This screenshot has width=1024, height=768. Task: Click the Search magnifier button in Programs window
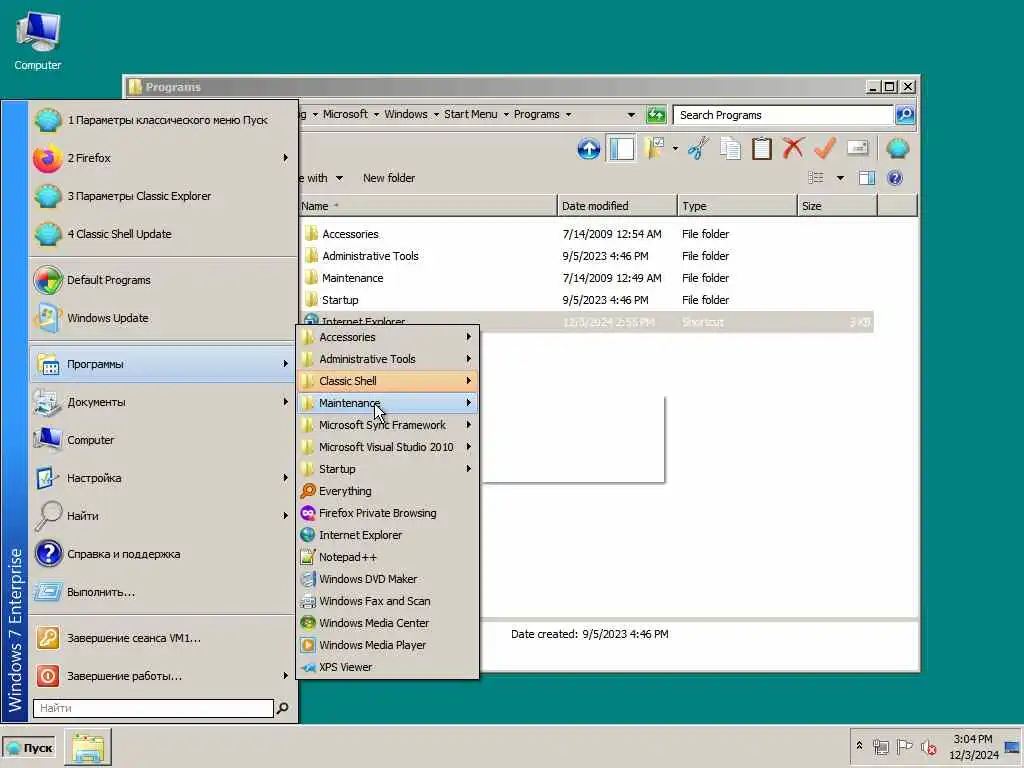click(x=904, y=115)
